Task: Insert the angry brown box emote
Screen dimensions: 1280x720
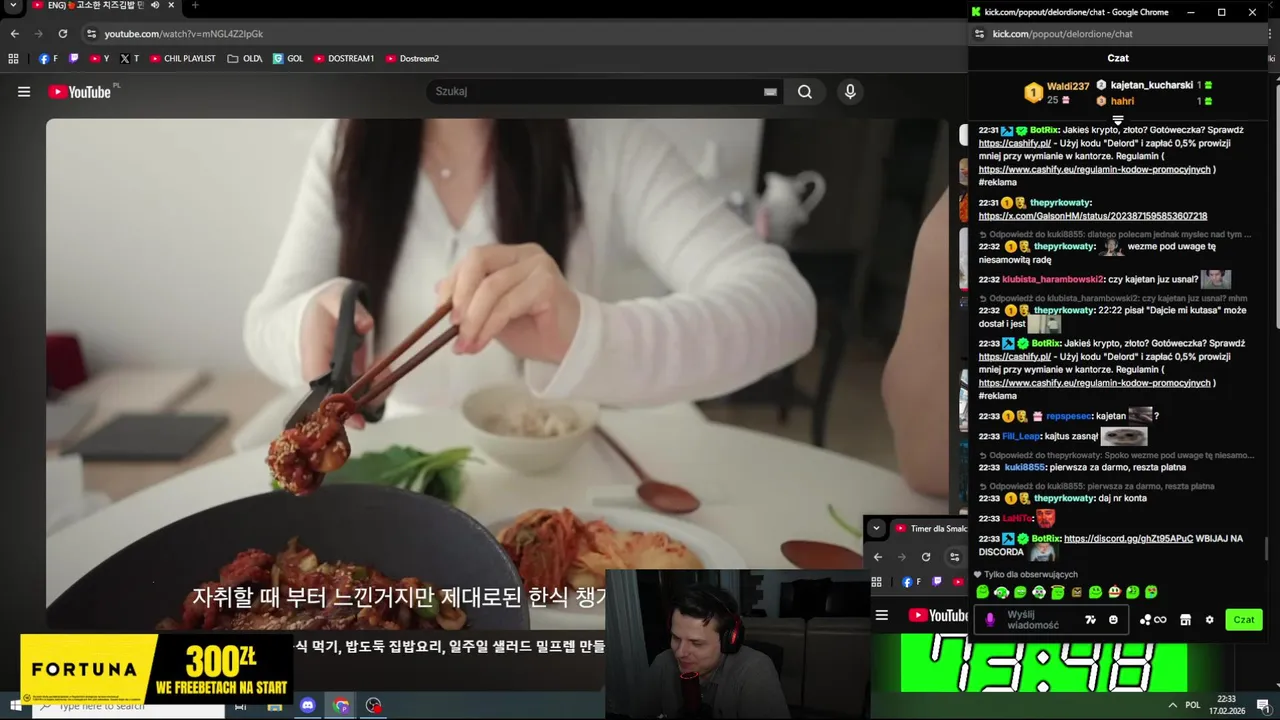Action: coord(1077,593)
